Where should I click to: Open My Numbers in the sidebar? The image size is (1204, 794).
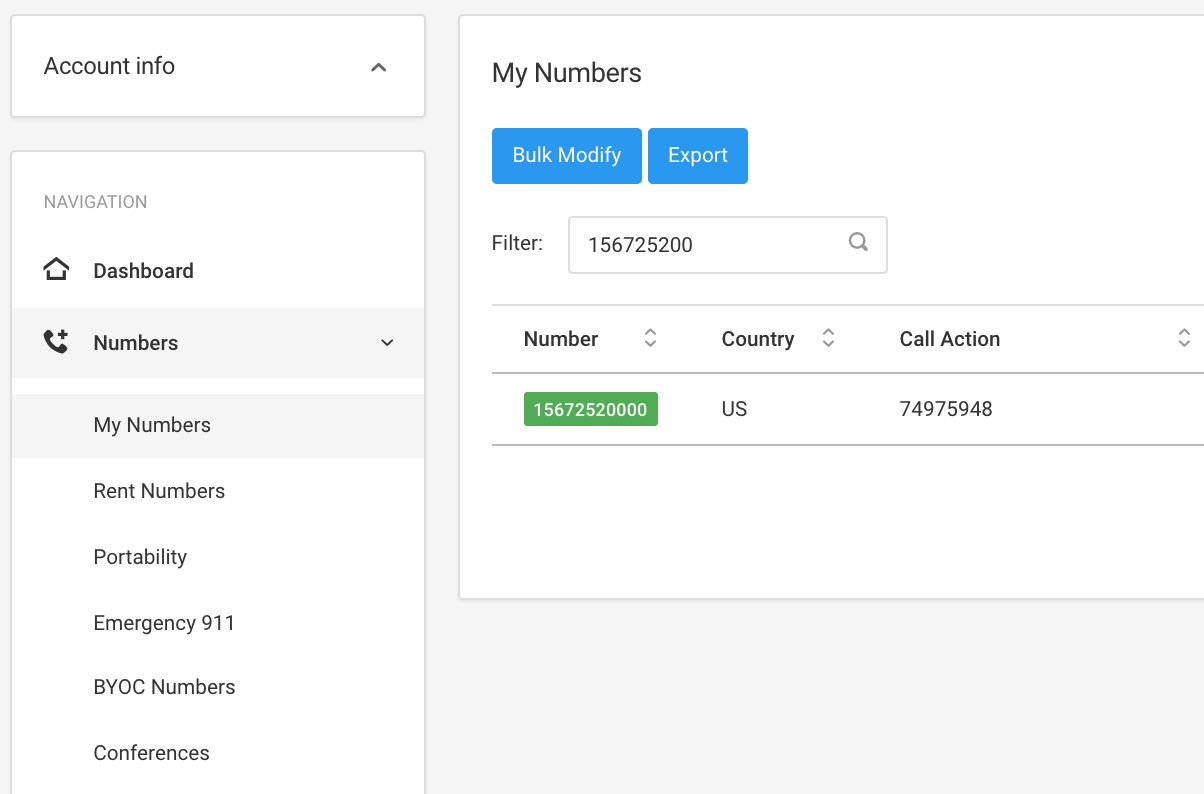tap(218, 426)
